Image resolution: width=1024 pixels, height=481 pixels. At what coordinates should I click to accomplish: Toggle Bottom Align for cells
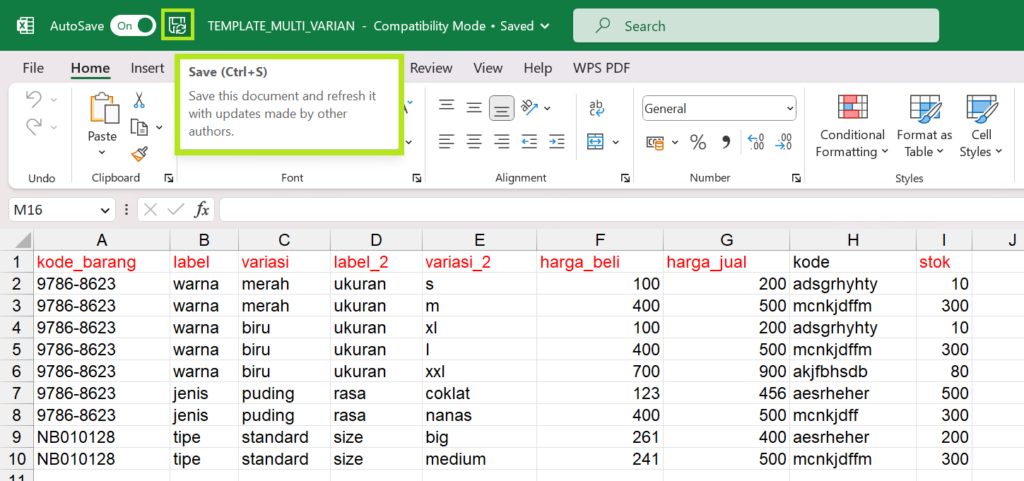point(501,107)
